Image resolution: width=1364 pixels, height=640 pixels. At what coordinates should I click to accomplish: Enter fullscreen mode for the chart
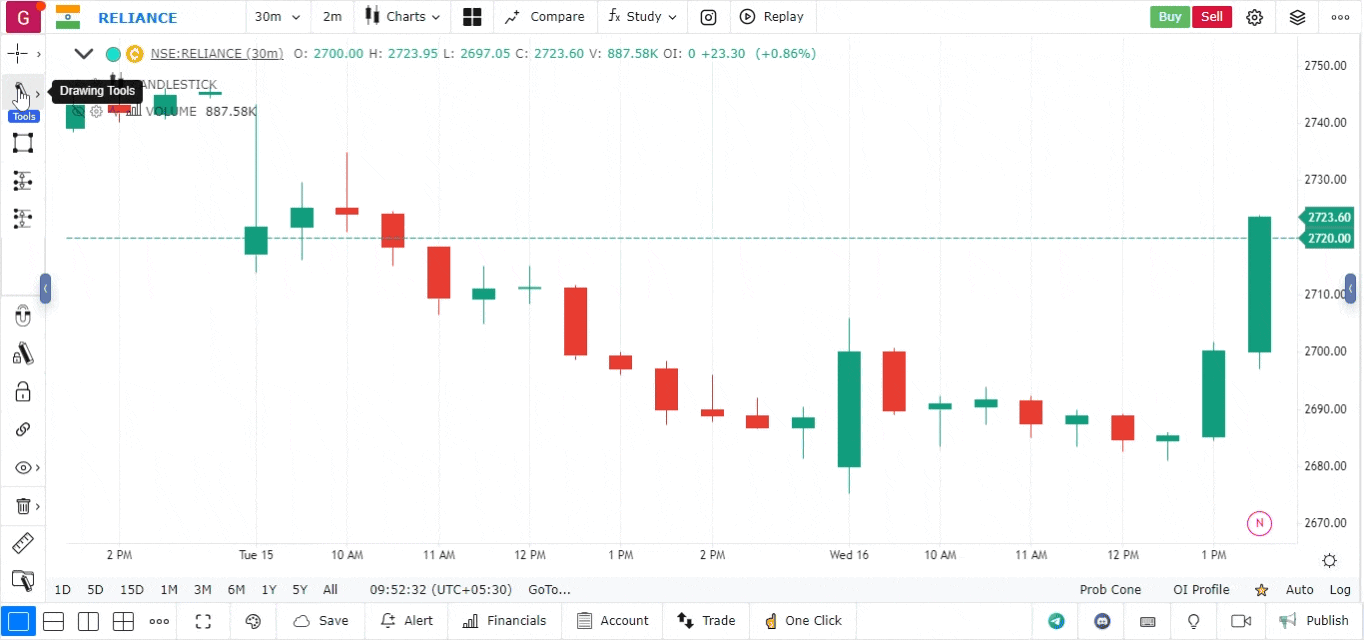pyautogui.click(x=203, y=621)
